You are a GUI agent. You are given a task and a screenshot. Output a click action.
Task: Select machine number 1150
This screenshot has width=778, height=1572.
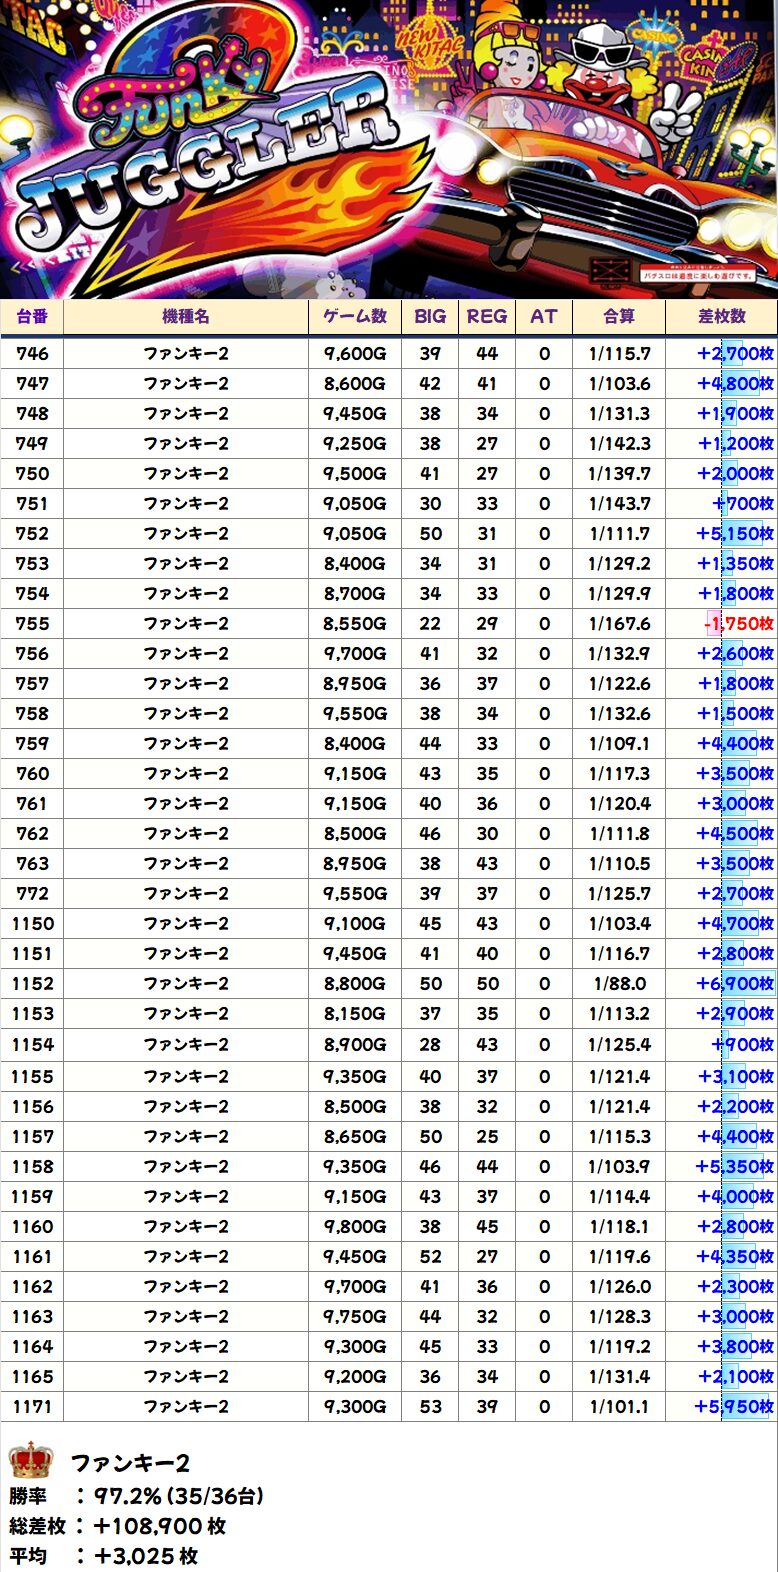[32, 923]
